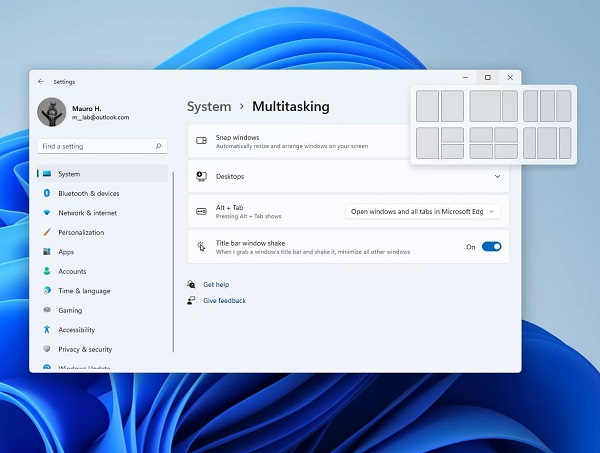Screen dimensions: 600x453
Task: Click the Snap windows icon
Action: pyautogui.click(x=201, y=141)
